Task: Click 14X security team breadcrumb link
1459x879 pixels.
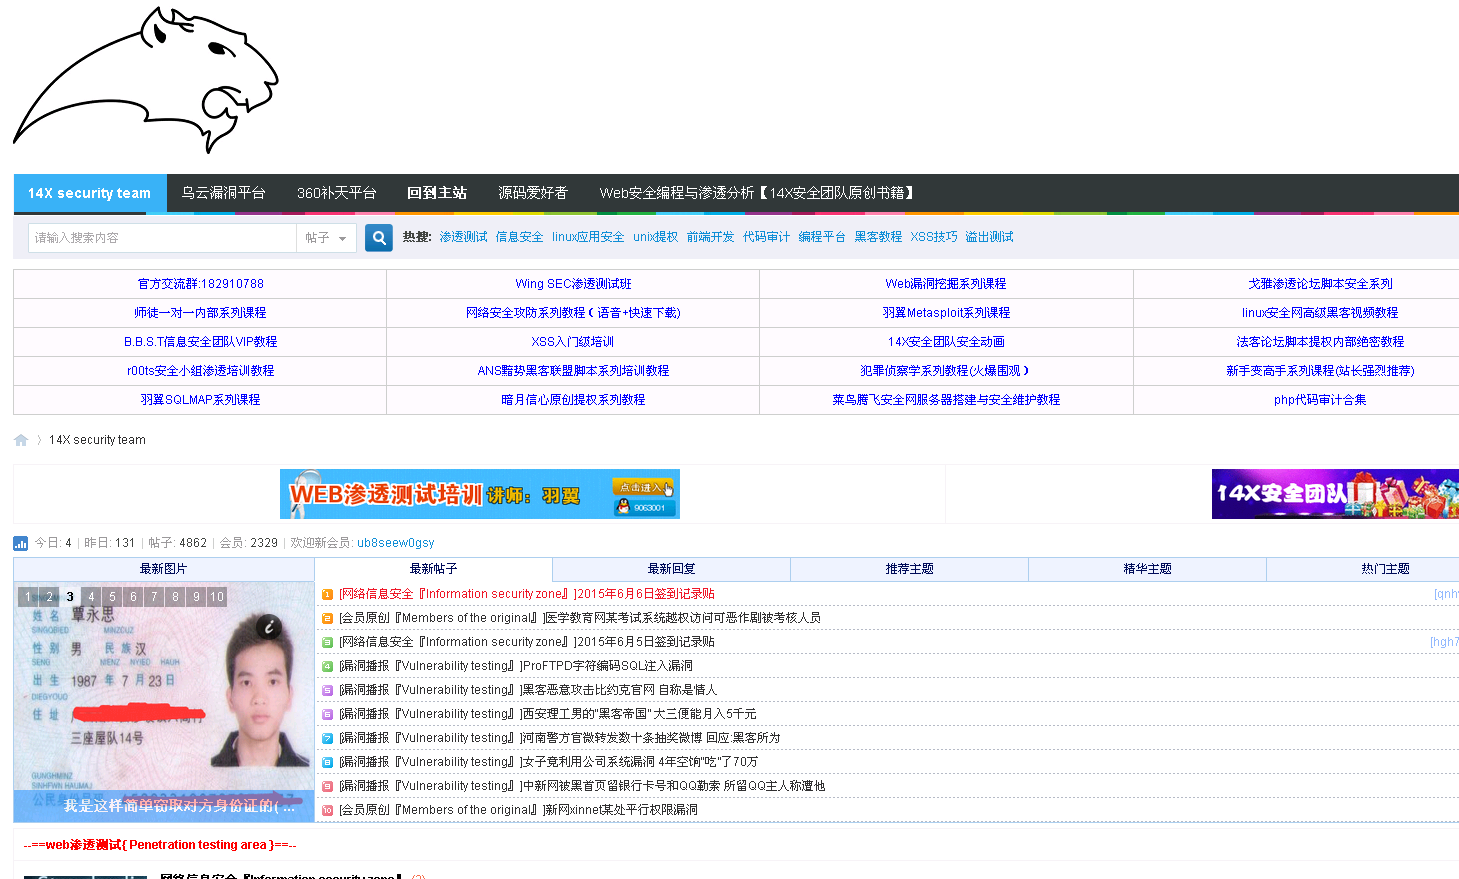Action: point(97,440)
